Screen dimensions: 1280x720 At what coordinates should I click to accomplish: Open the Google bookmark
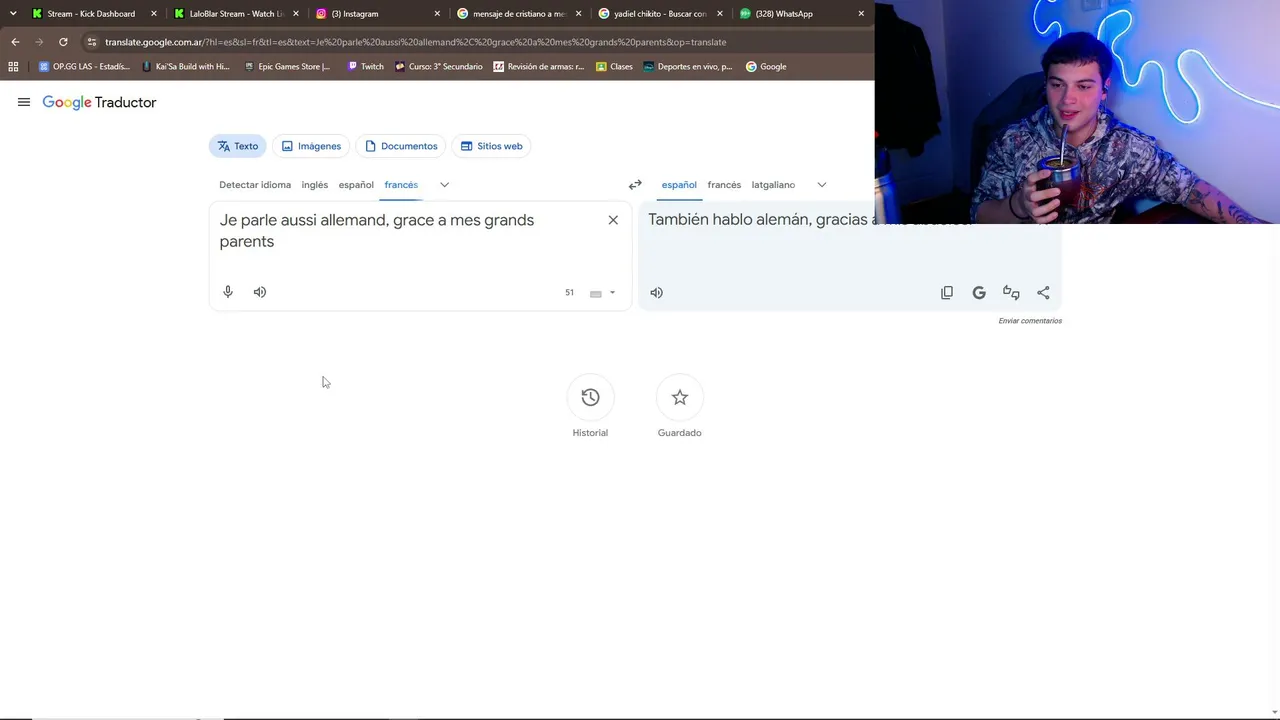(766, 67)
